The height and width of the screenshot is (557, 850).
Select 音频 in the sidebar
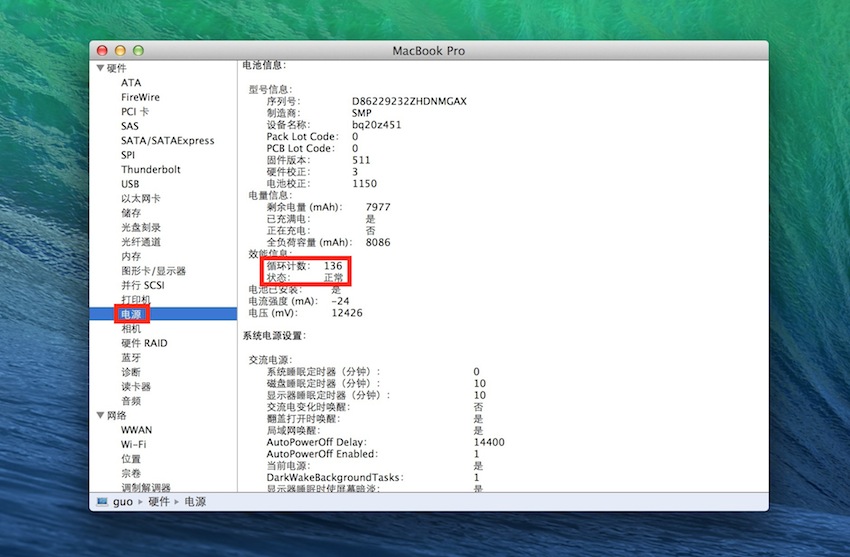point(131,401)
